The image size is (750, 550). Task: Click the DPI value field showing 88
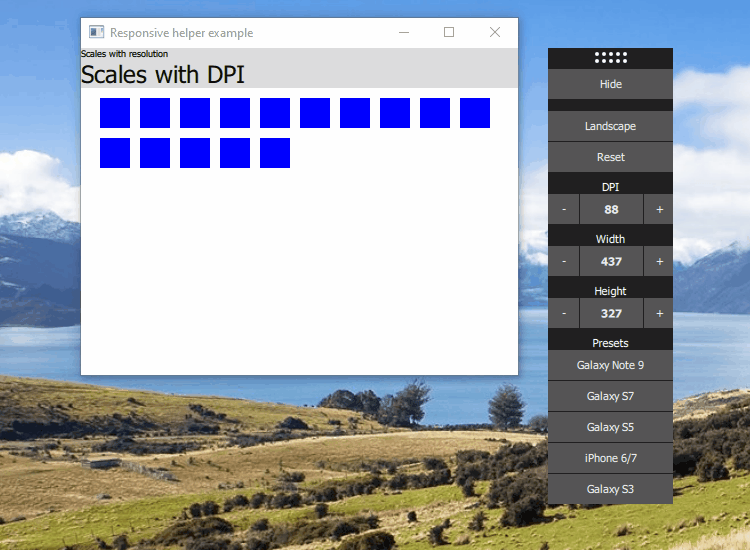611,209
